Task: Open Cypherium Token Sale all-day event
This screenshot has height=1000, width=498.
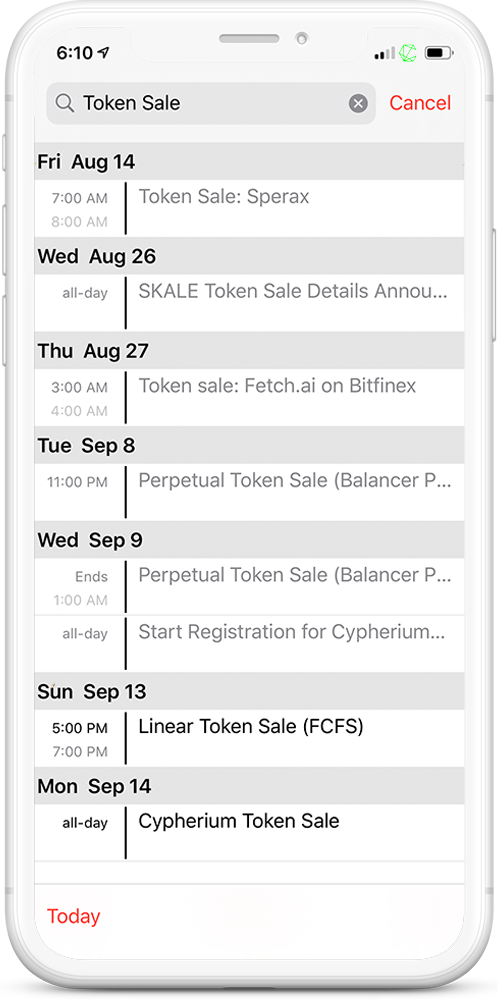Action: 249,832
